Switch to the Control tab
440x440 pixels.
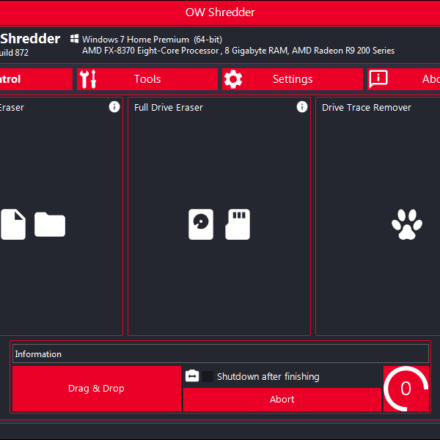[36, 79]
